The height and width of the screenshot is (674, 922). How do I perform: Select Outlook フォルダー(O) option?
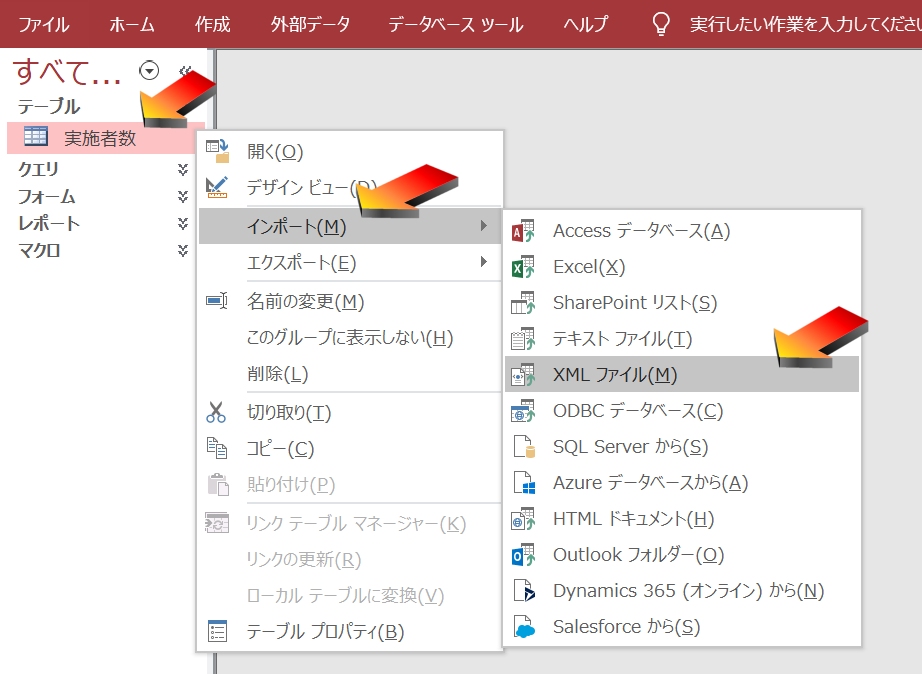click(x=682, y=555)
